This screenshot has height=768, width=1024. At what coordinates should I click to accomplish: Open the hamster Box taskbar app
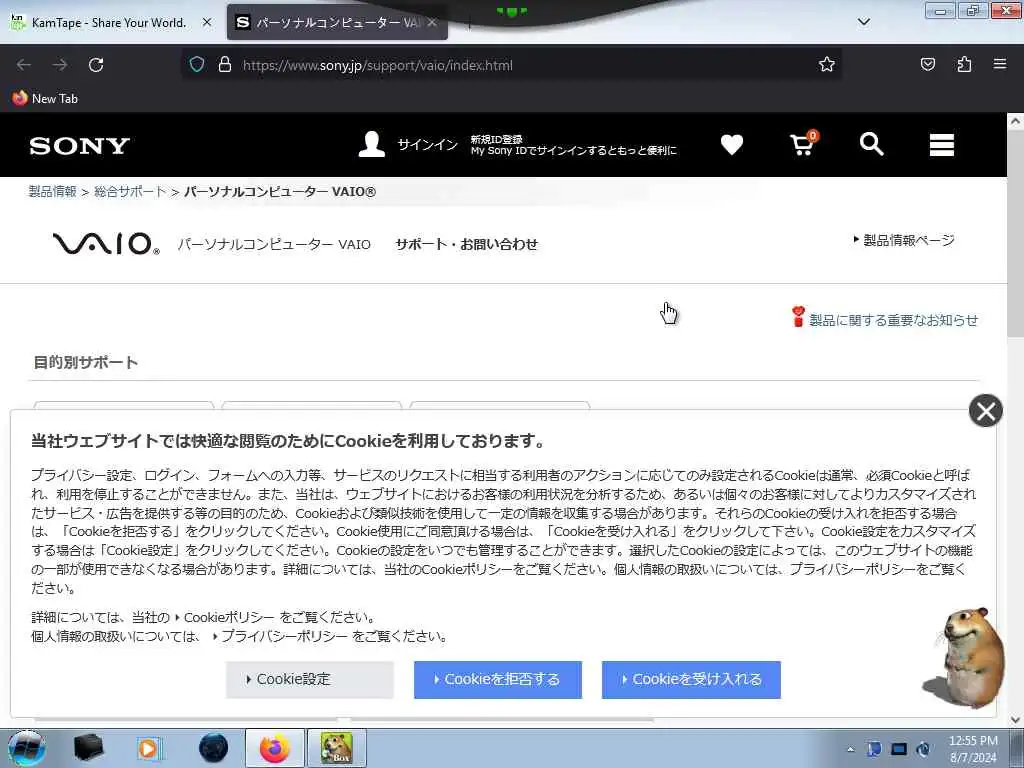coord(336,748)
